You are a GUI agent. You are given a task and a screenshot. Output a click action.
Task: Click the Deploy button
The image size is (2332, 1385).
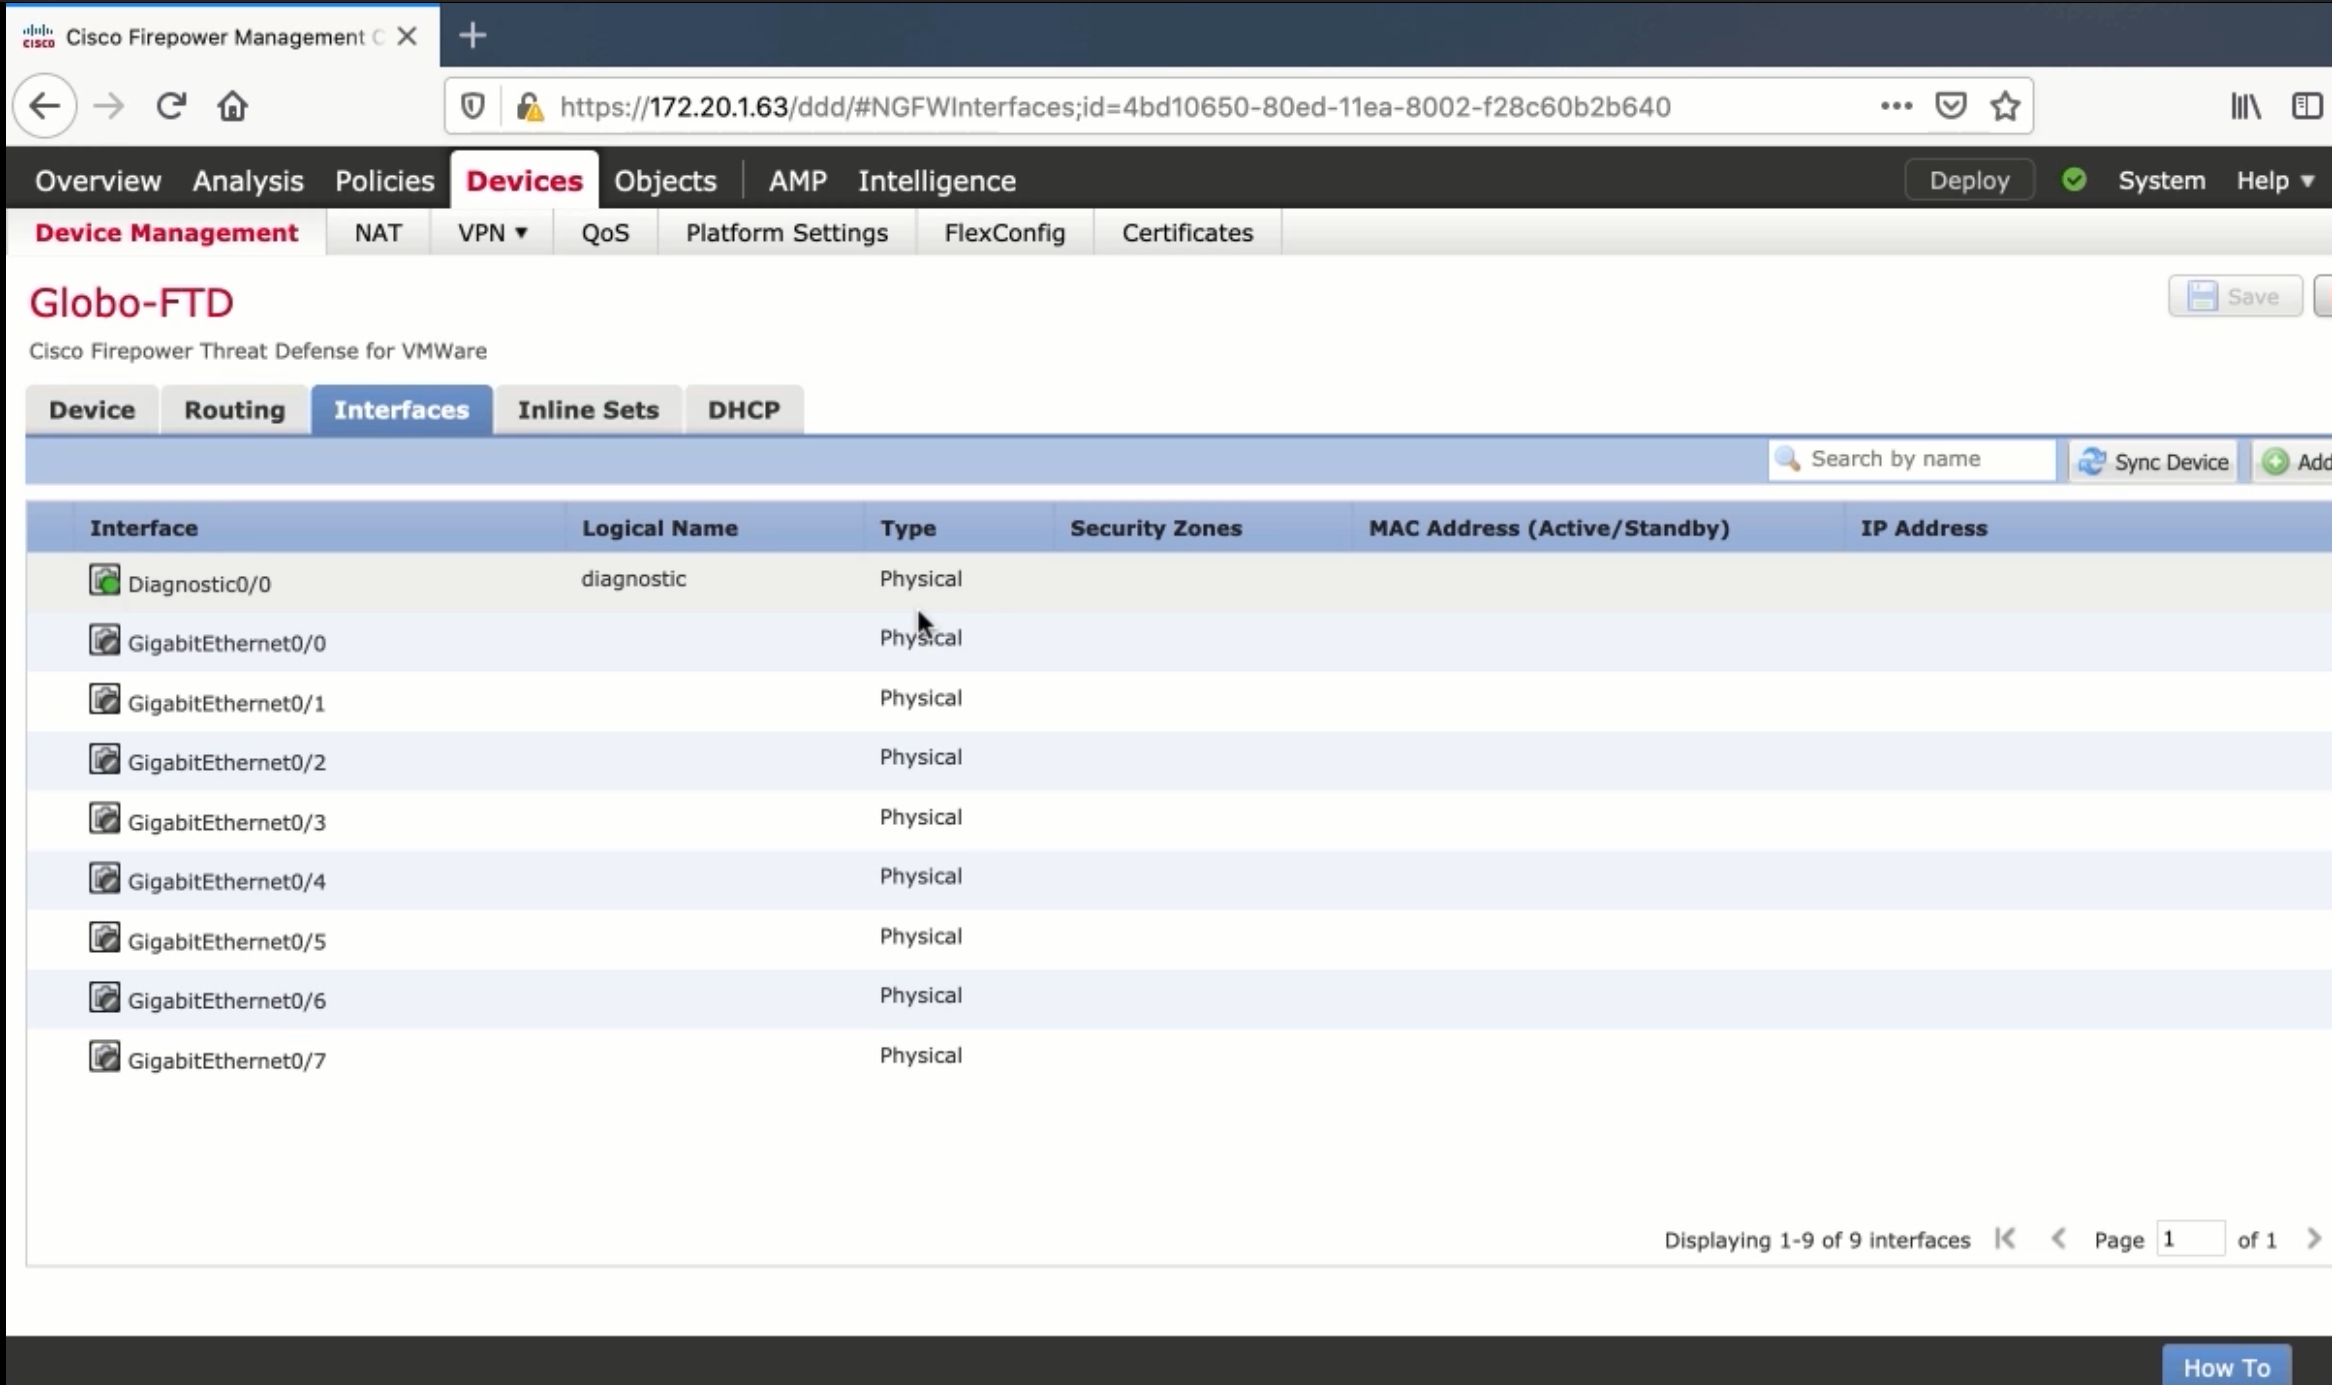(1969, 181)
